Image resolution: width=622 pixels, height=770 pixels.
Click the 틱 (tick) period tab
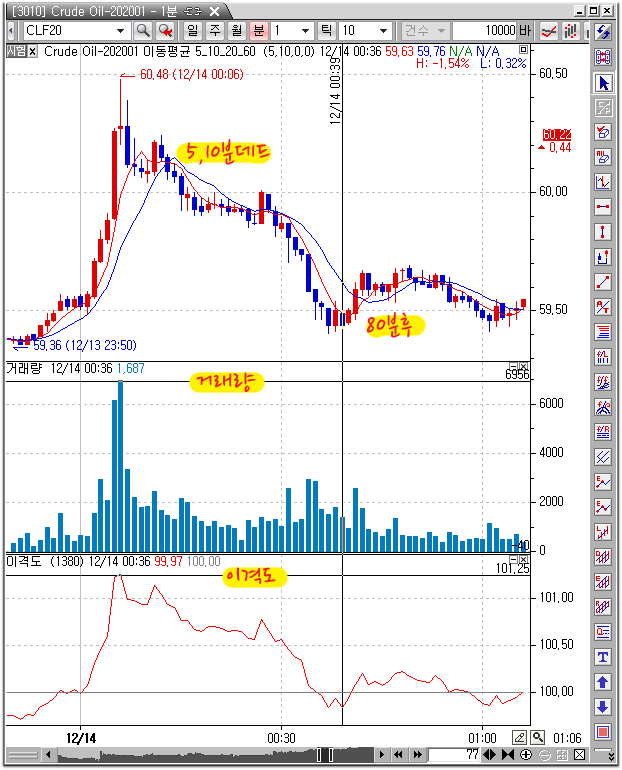pos(326,31)
